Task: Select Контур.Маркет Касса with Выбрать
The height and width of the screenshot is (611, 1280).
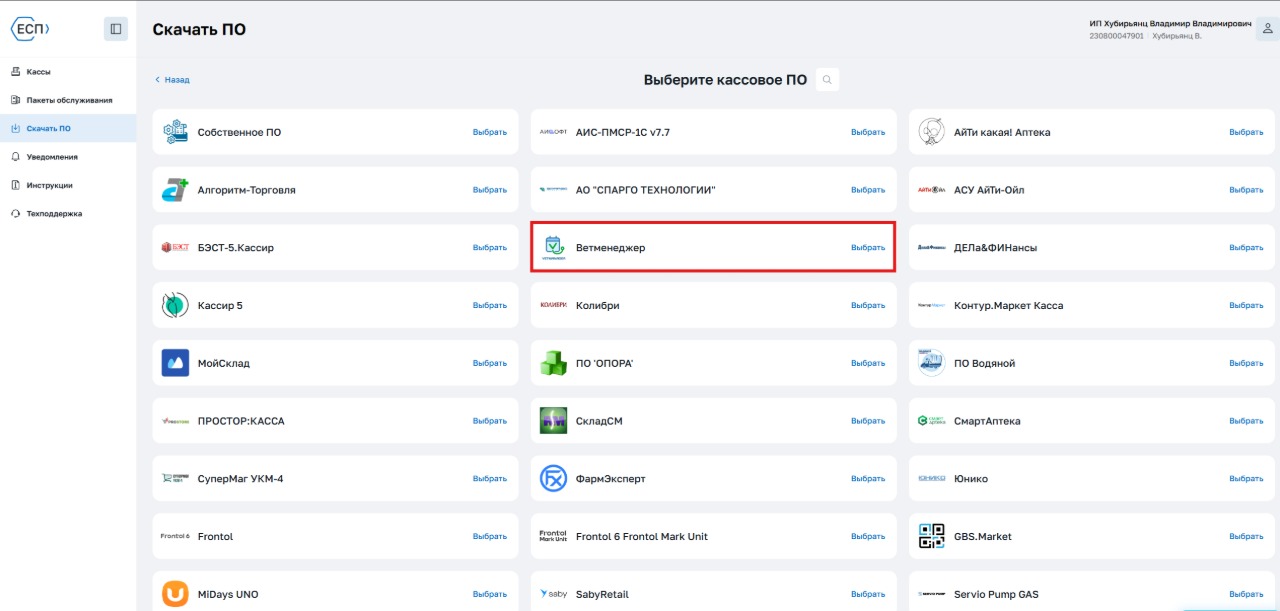Action: (x=1245, y=305)
